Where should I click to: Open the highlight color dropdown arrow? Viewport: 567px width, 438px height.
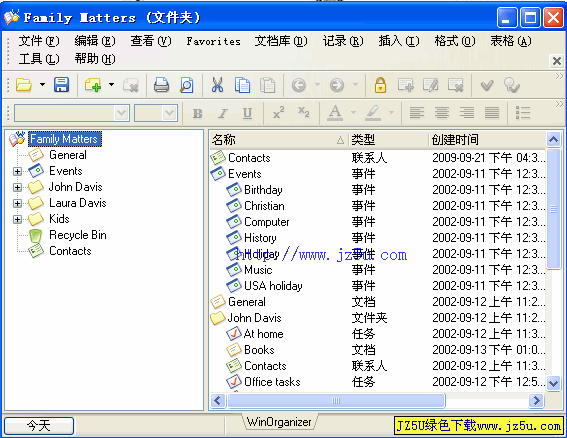pos(392,113)
